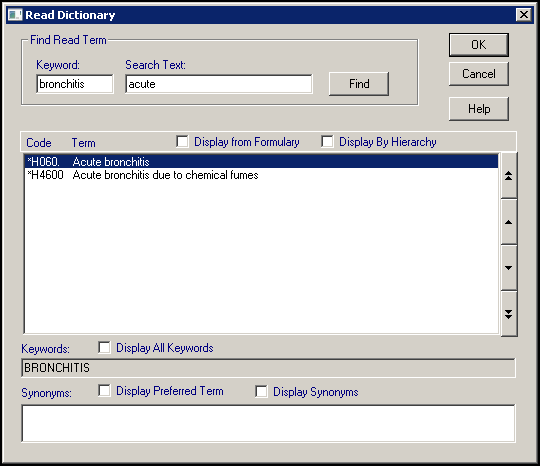
Task: Close the Read Dictionary dialog
Action: point(524,15)
